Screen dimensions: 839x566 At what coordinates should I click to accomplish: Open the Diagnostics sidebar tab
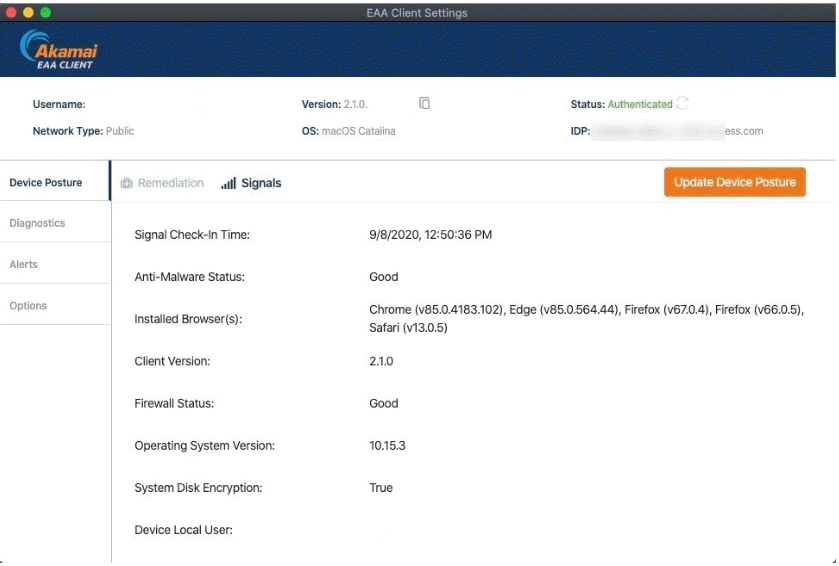click(x=38, y=223)
